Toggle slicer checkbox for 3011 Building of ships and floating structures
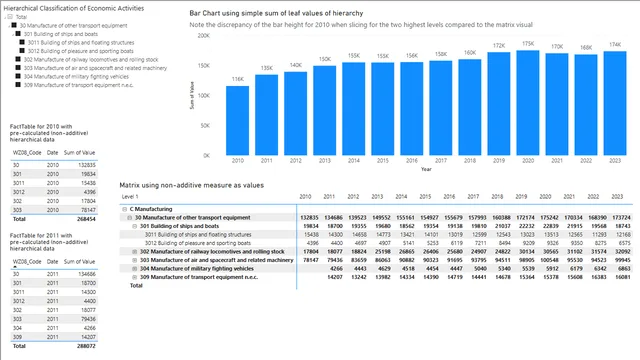Screen dimensions: 640x360 (x=22, y=42)
